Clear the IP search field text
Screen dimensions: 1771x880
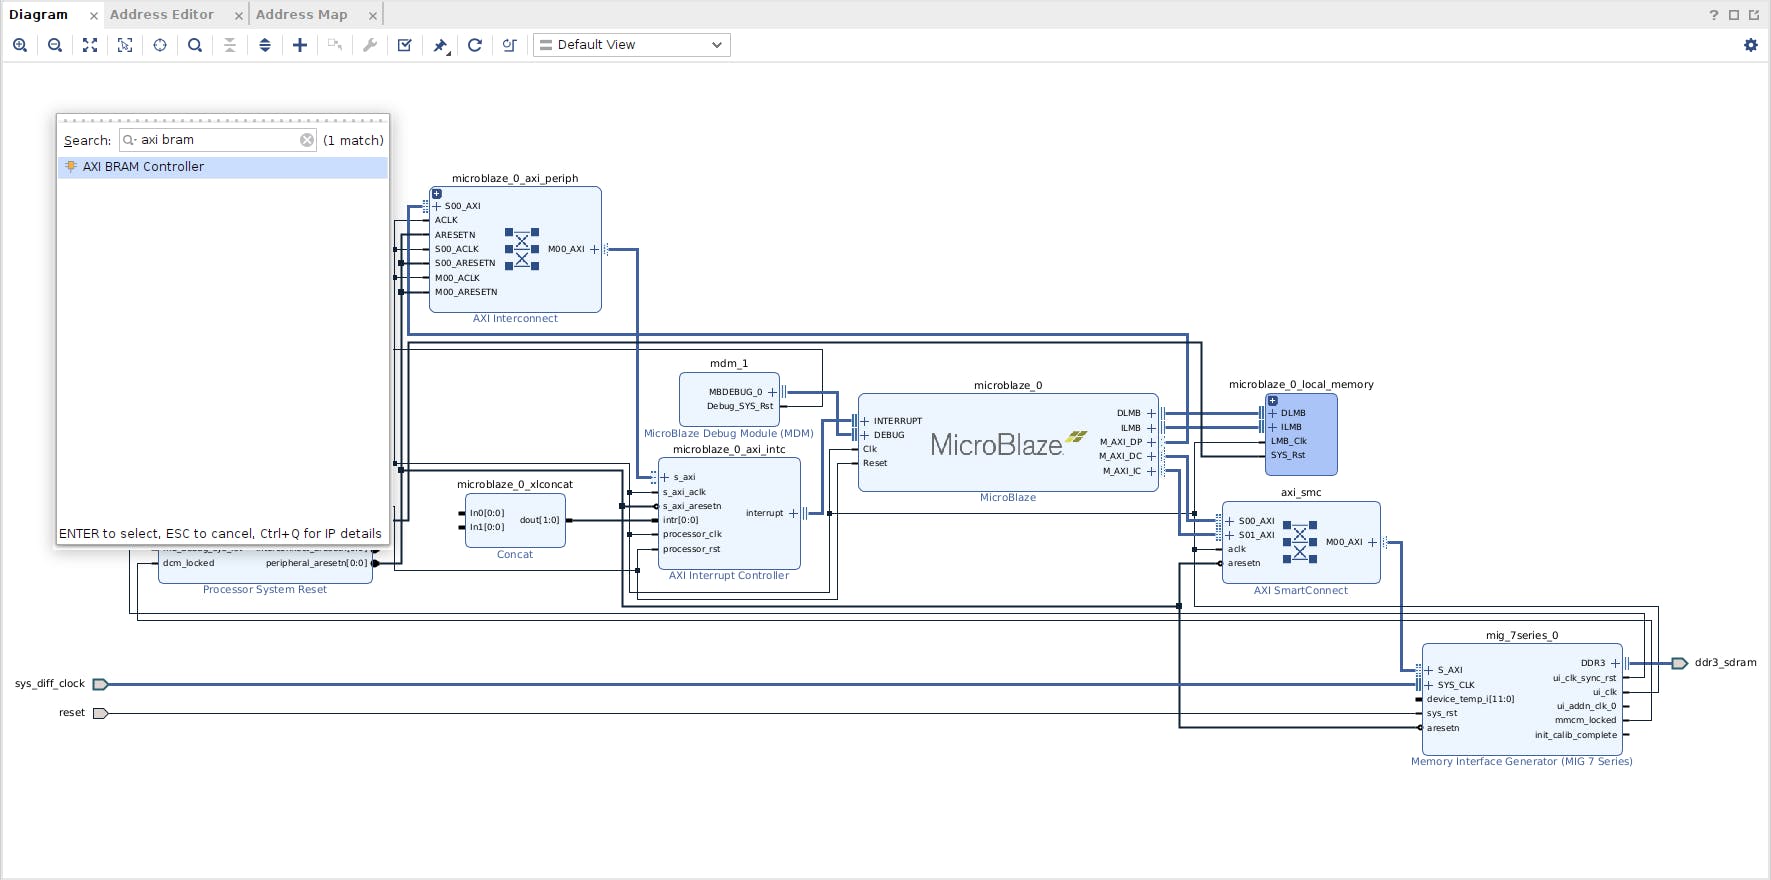pos(307,140)
